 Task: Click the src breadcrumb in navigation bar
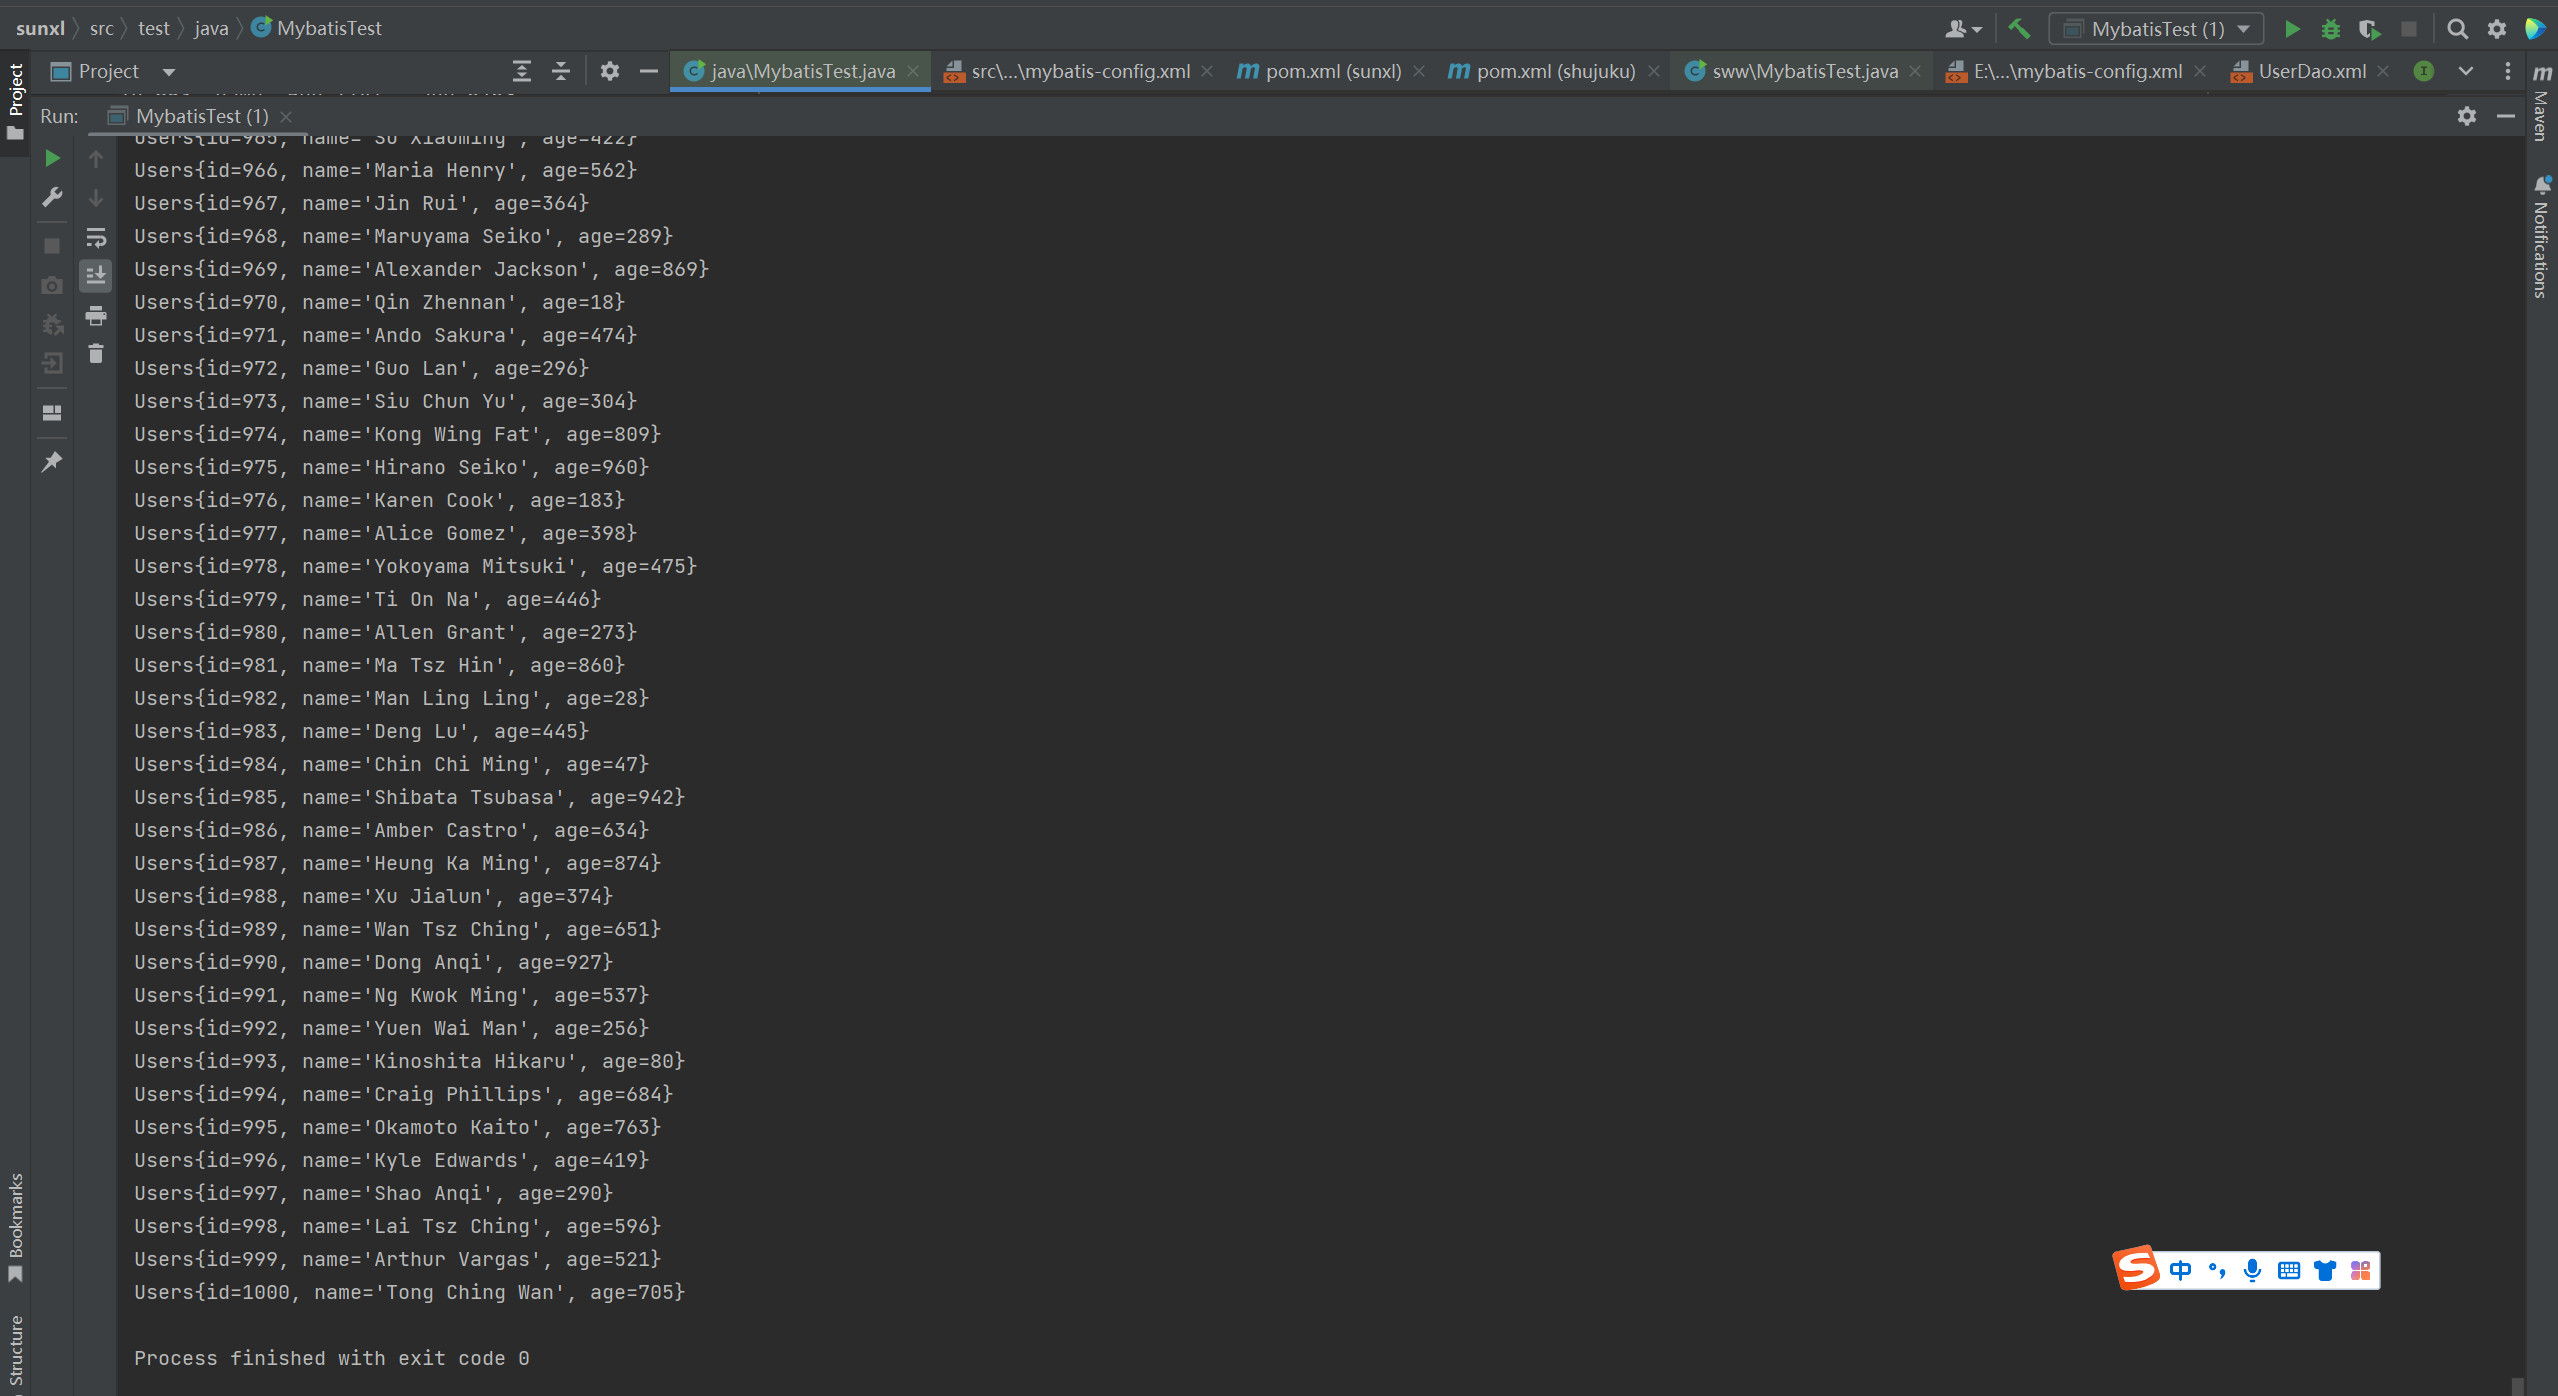pos(101,28)
